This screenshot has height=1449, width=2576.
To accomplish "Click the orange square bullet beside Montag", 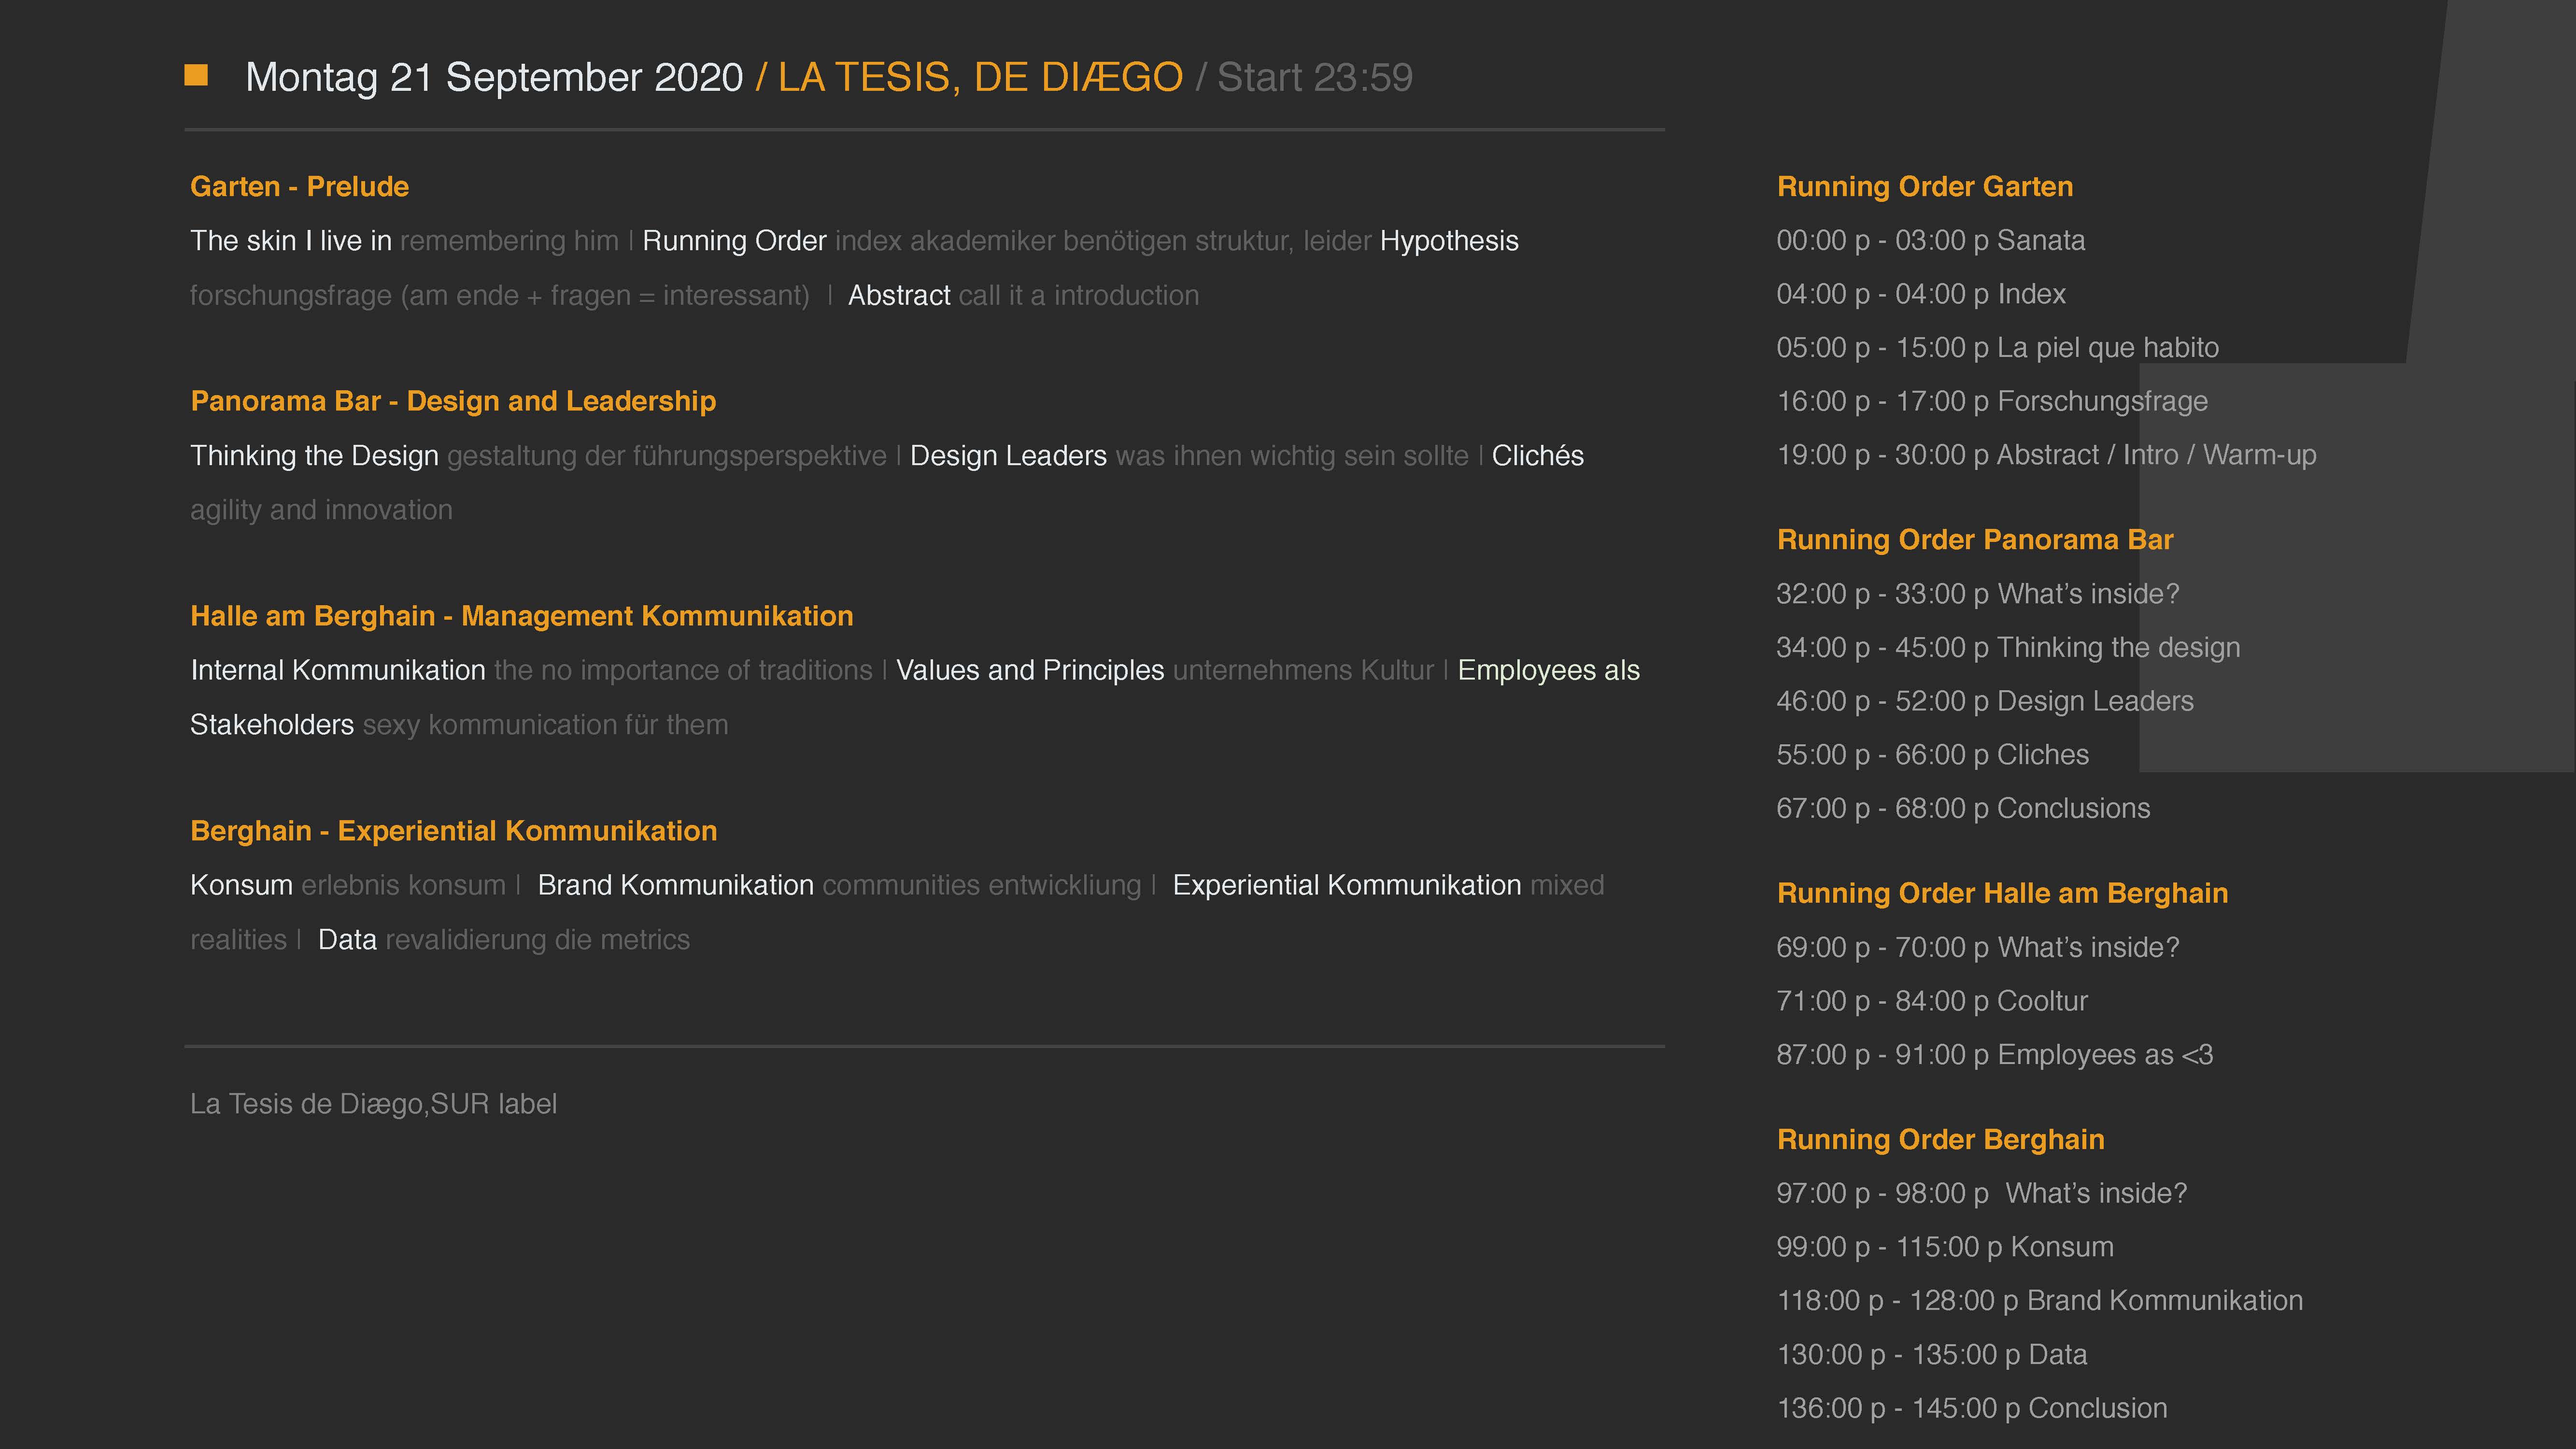I will (x=196, y=75).
